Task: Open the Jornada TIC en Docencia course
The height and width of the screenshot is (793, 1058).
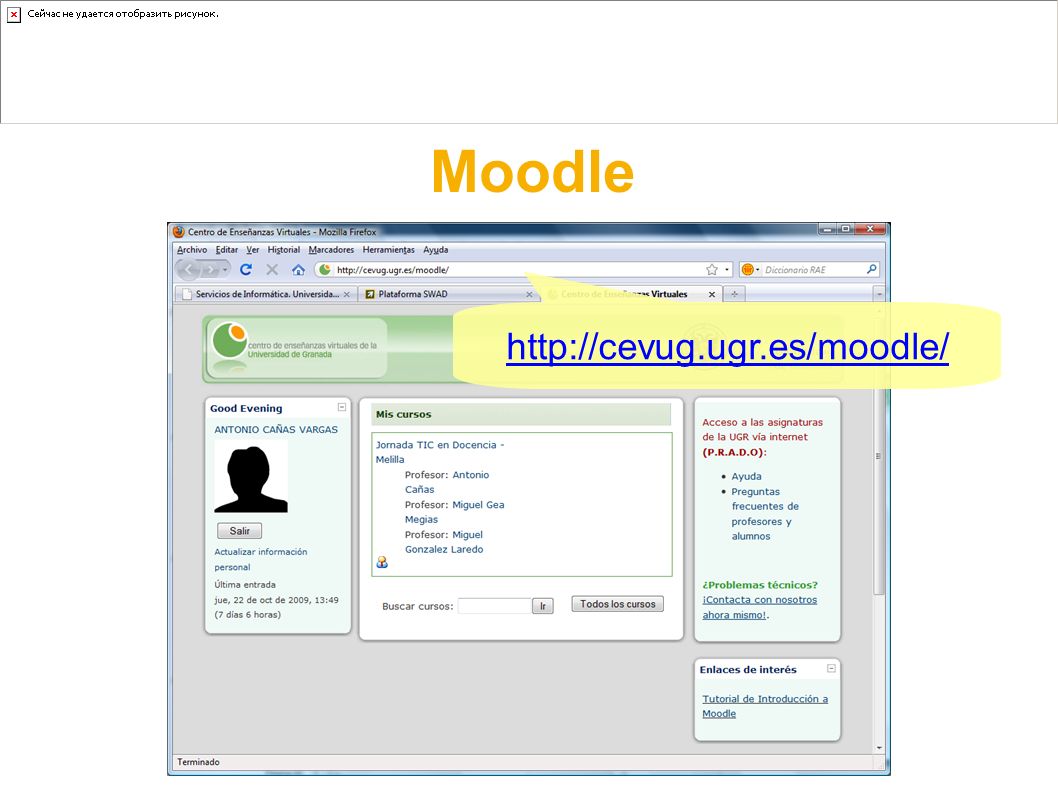Action: coord(440,452)
